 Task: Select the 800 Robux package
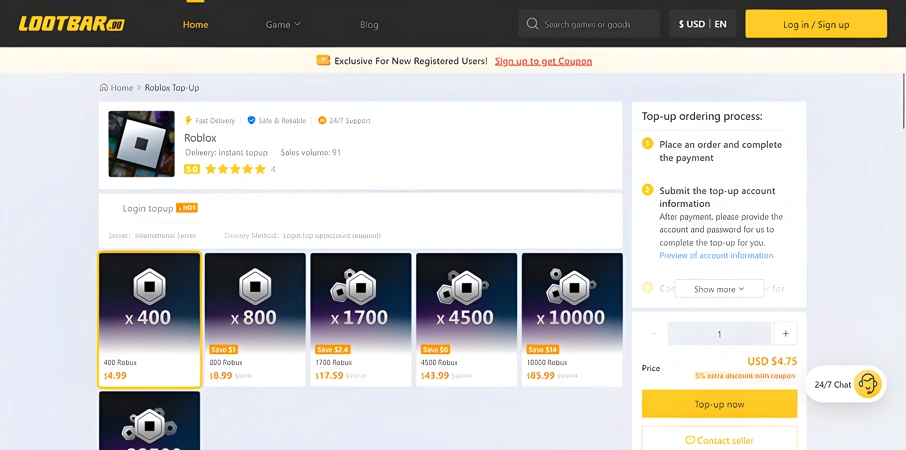(255, 319)
